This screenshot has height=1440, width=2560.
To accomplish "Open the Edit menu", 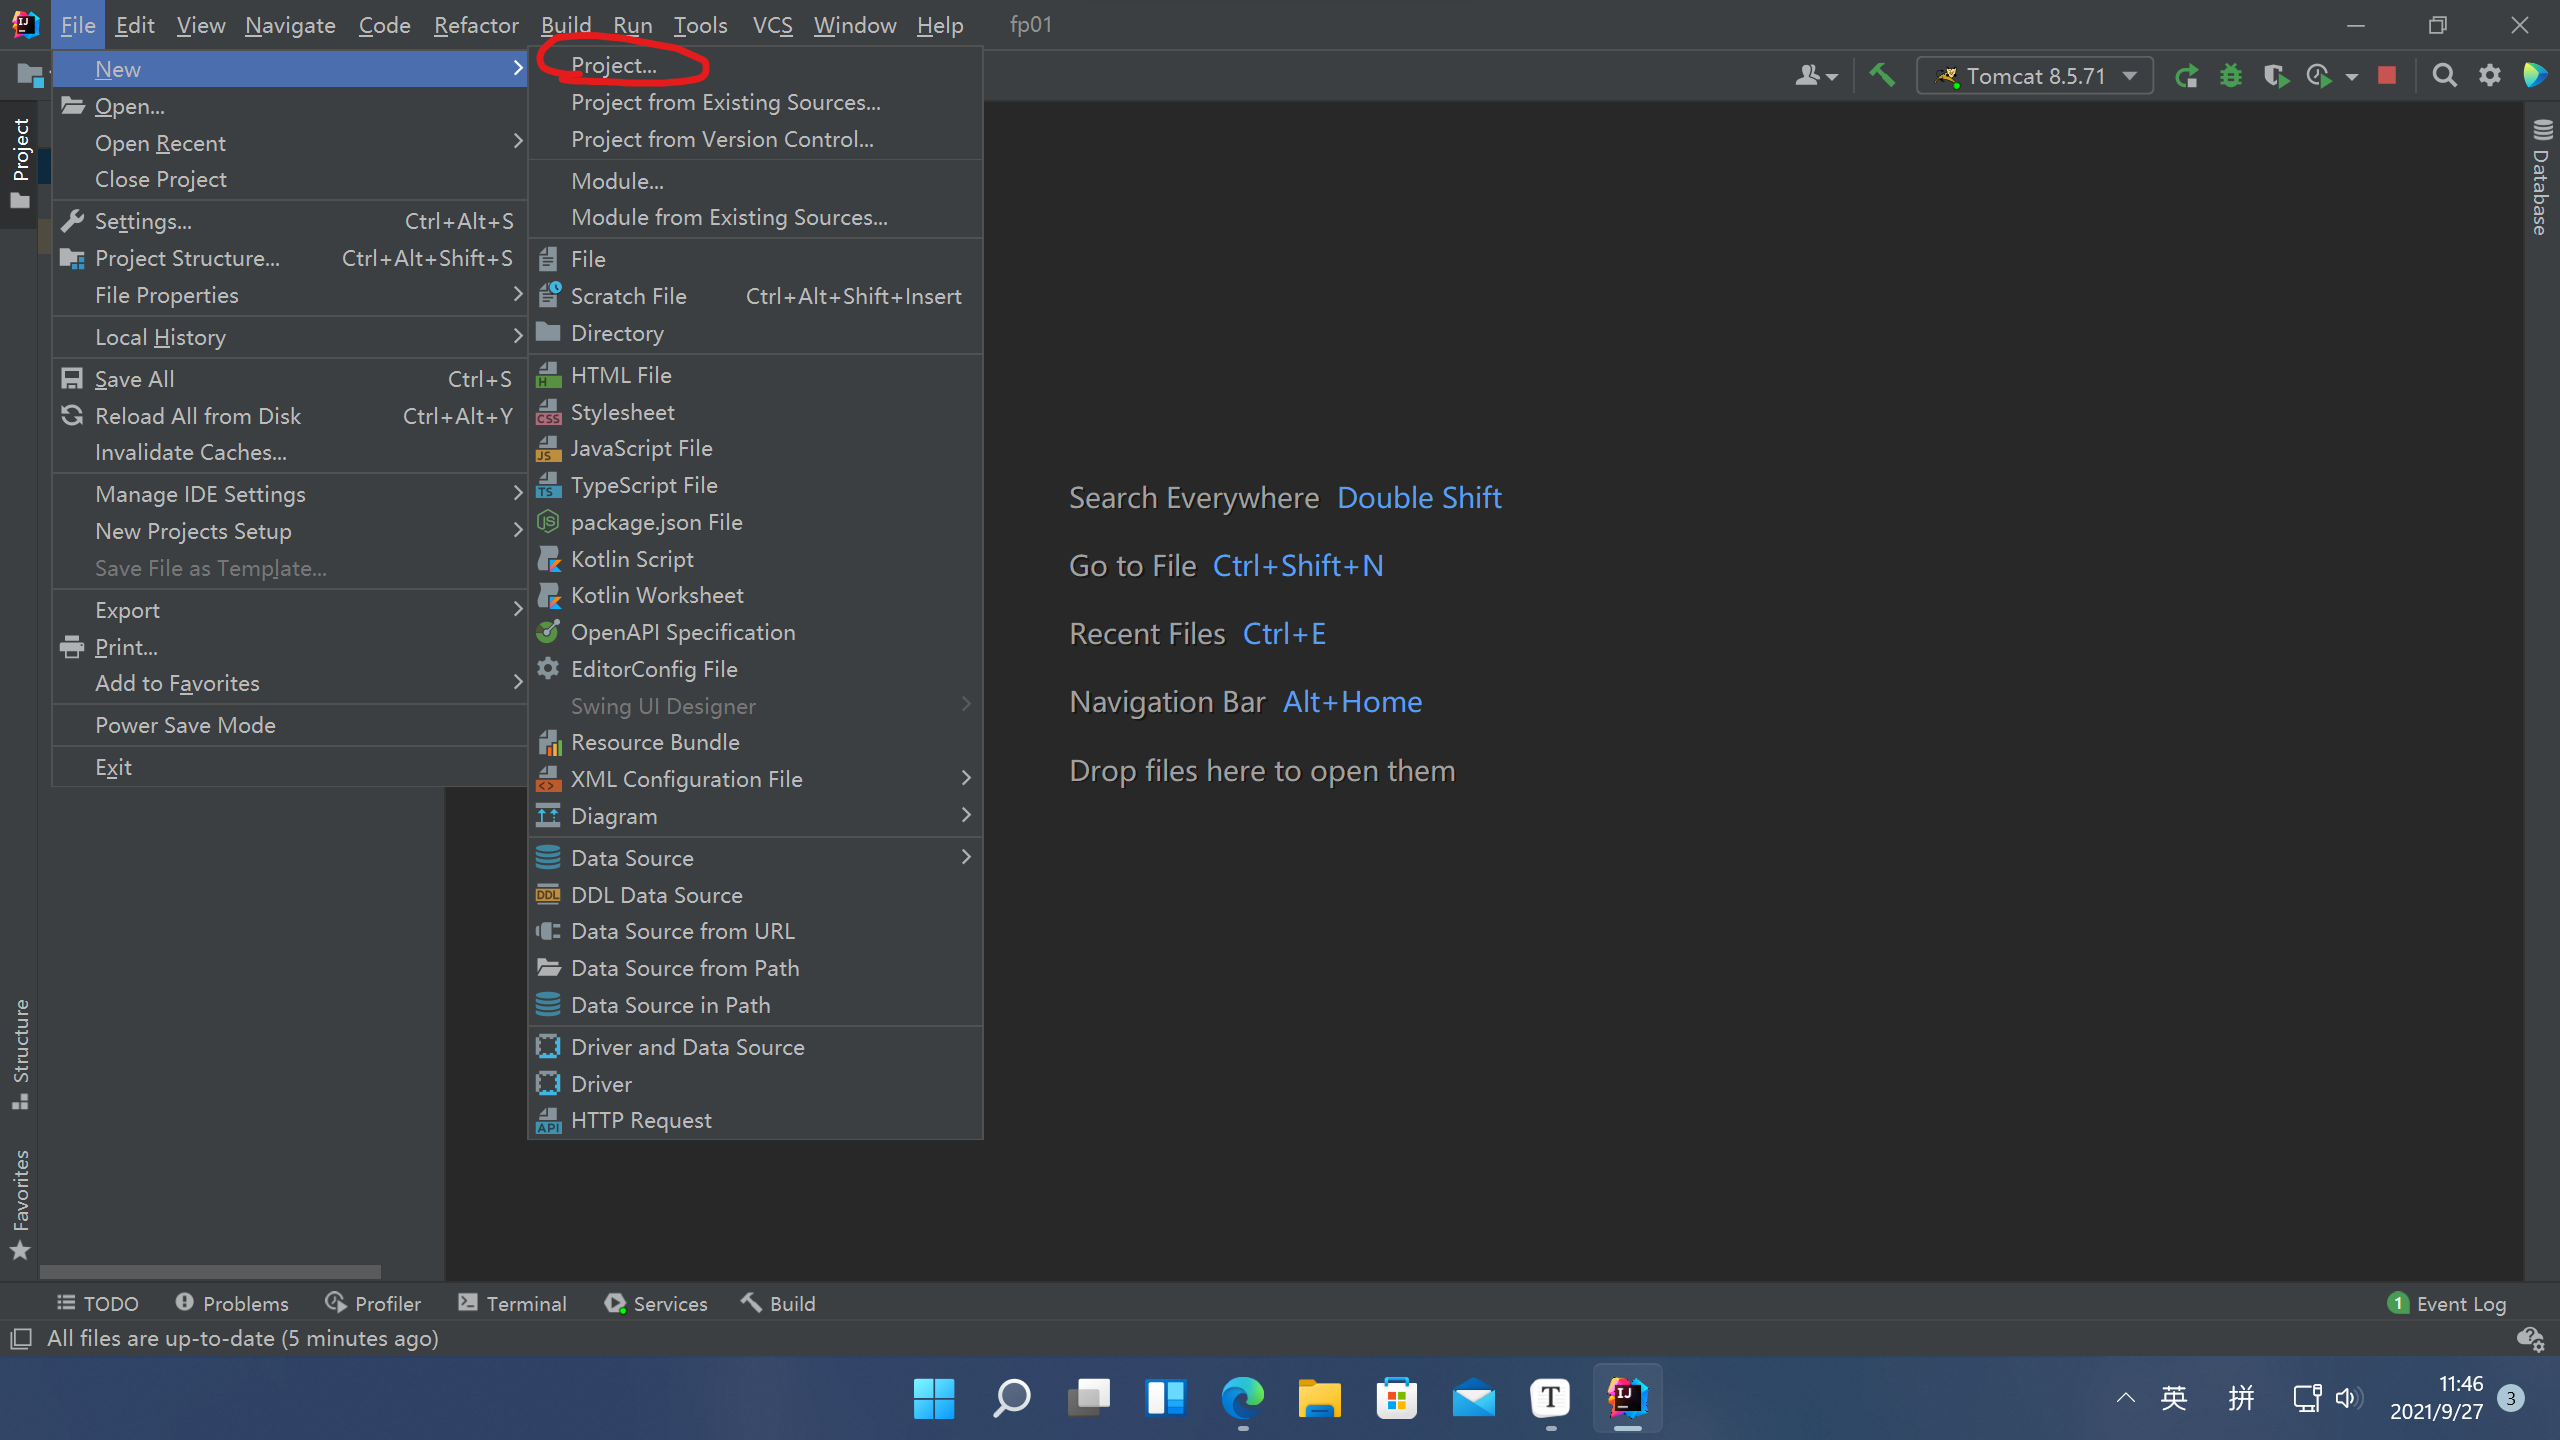I will (x=135, y=25).
